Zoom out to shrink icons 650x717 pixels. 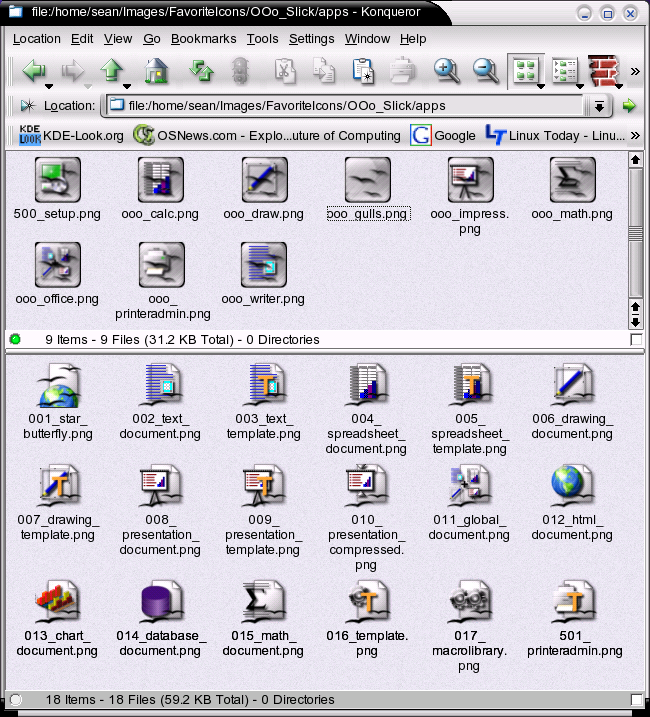coord(485,71)
